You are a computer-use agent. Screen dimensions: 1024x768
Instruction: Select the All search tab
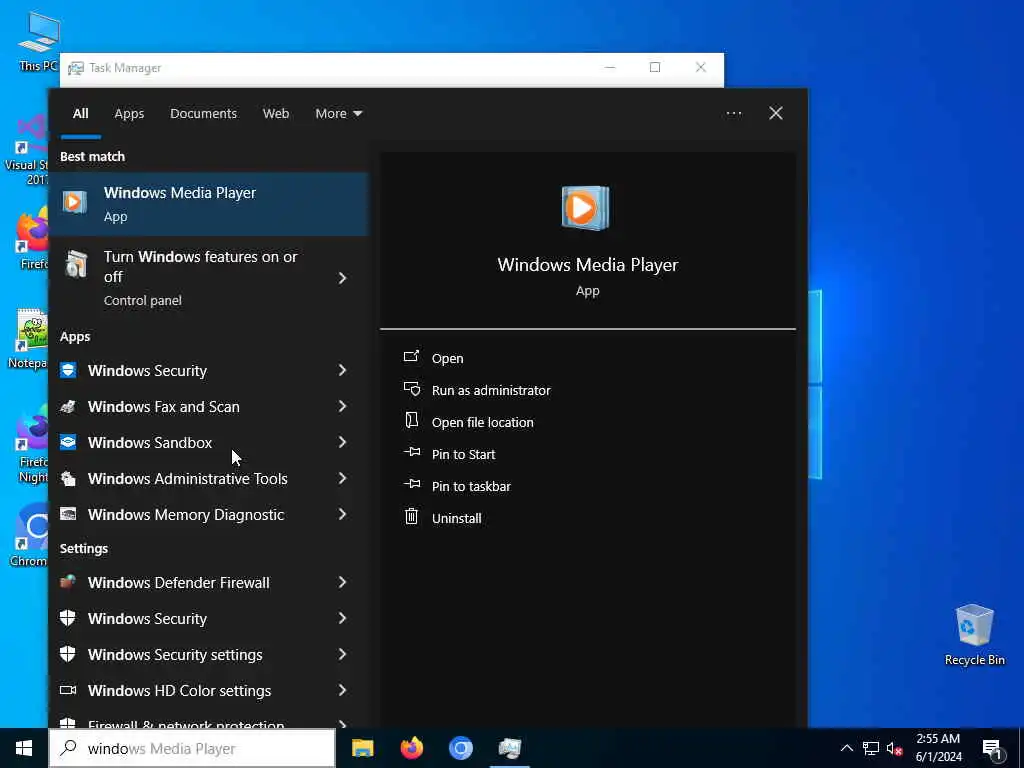pos(80,114)
